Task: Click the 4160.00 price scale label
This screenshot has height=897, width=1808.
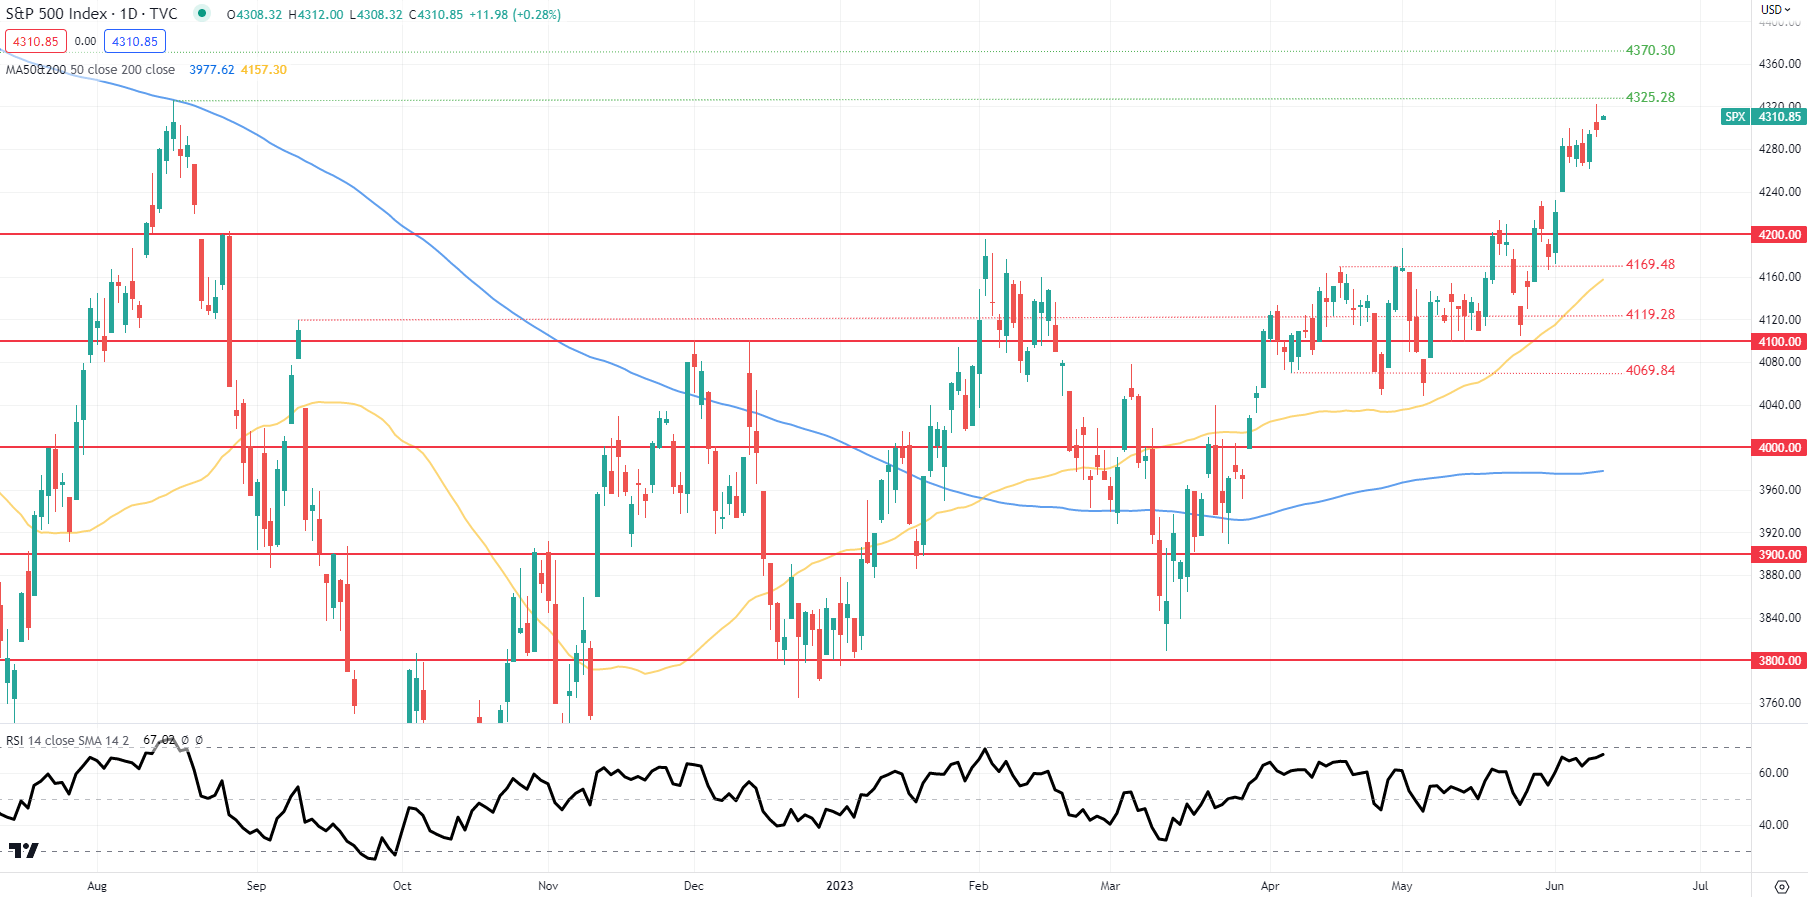Action: coord(1780,277)
